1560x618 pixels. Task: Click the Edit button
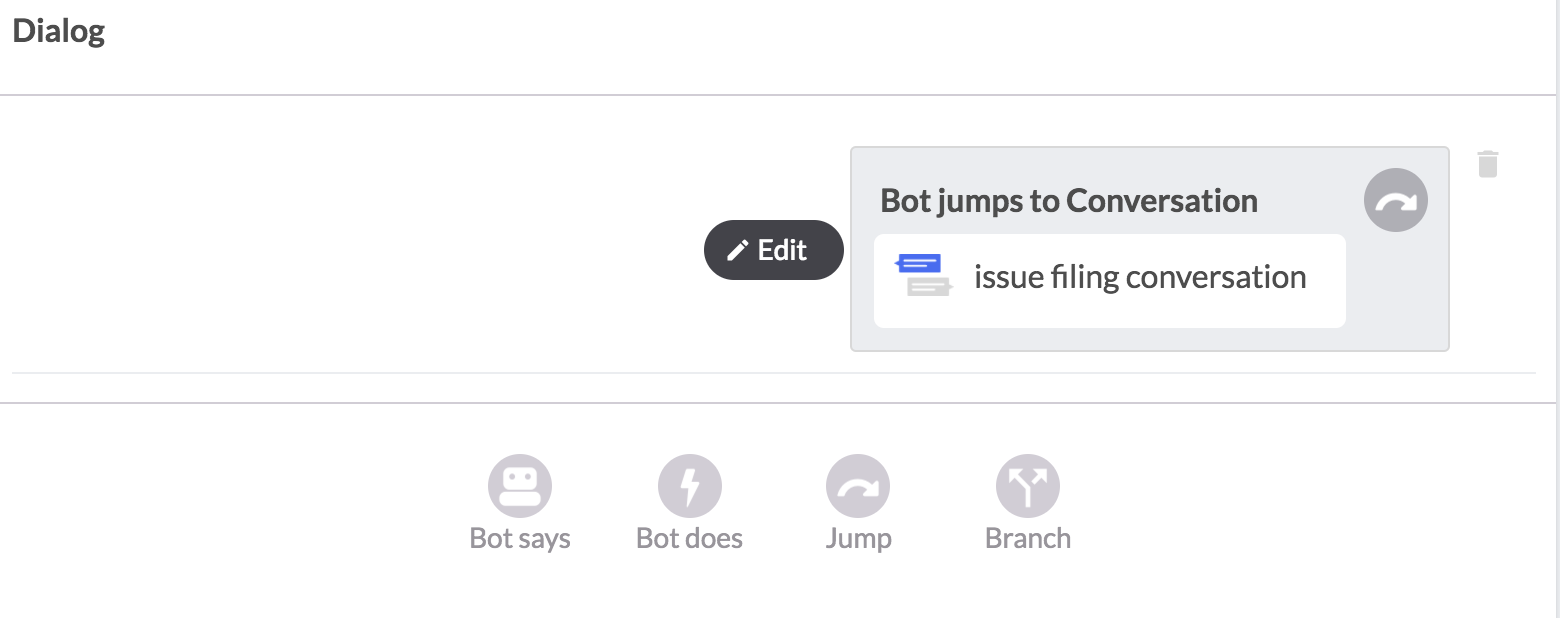[x=774, y=250]
